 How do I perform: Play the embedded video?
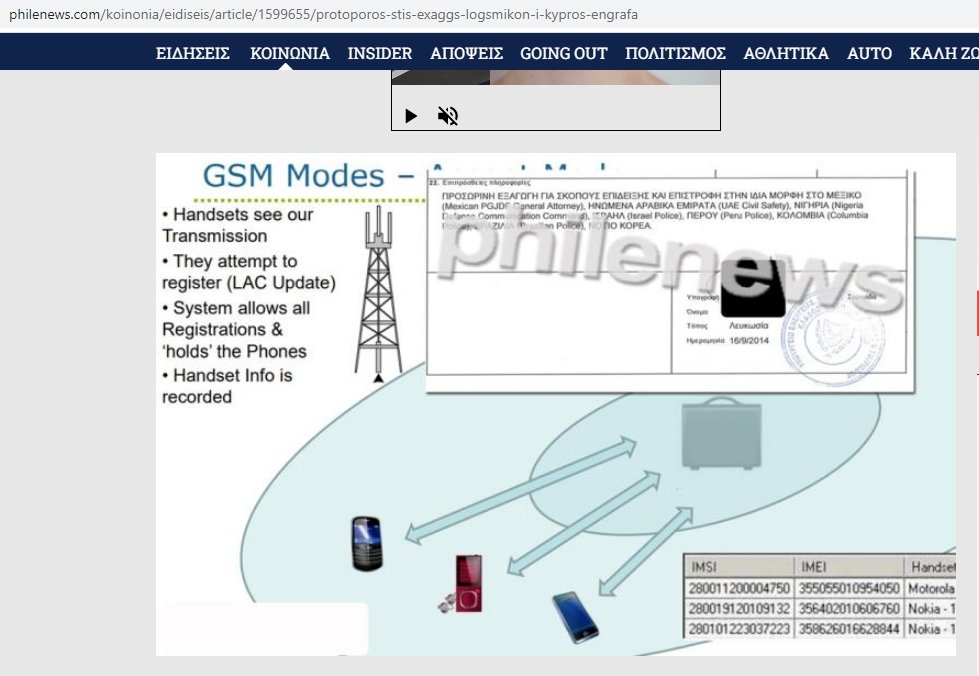pos(411,115)
